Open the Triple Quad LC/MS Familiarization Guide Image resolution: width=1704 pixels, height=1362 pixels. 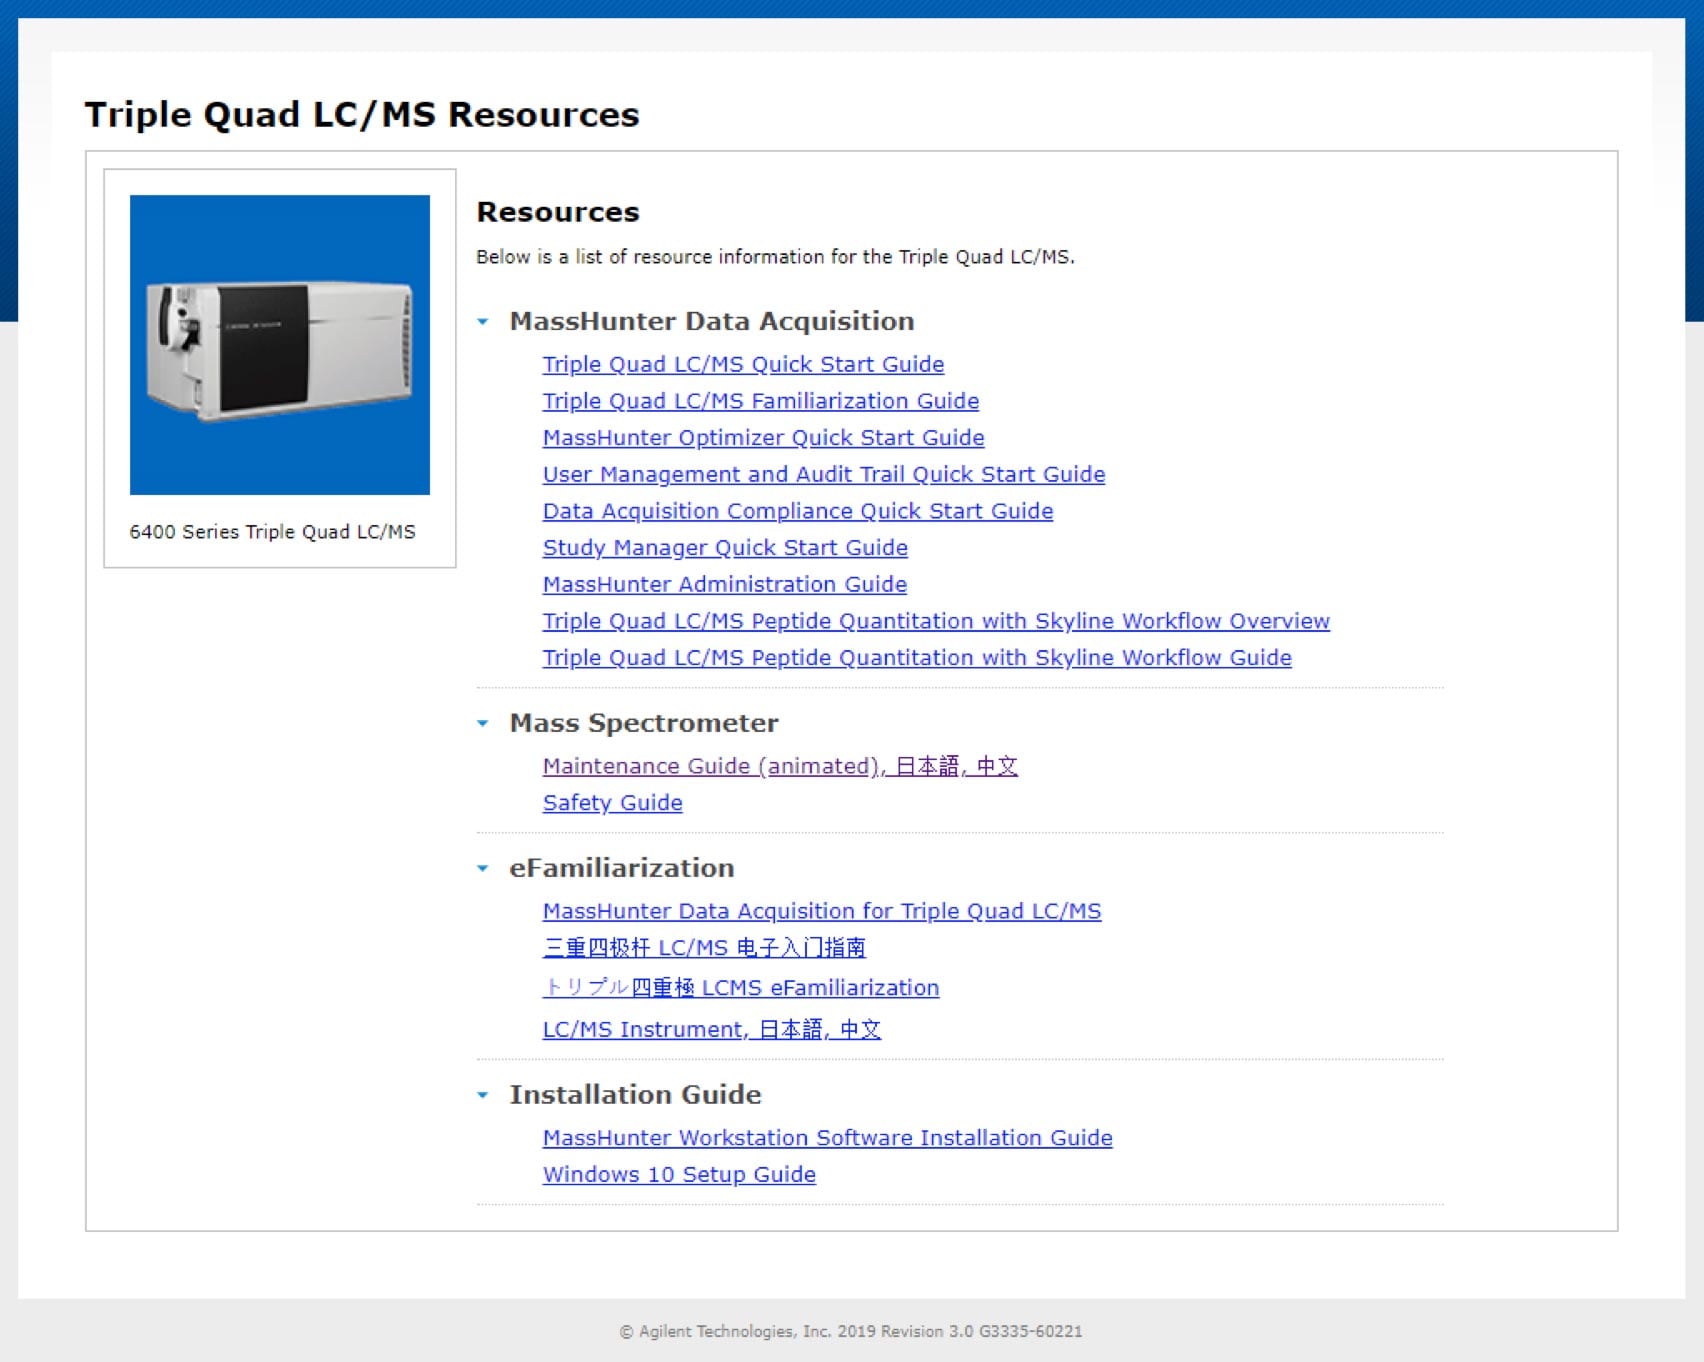[760, 401]
